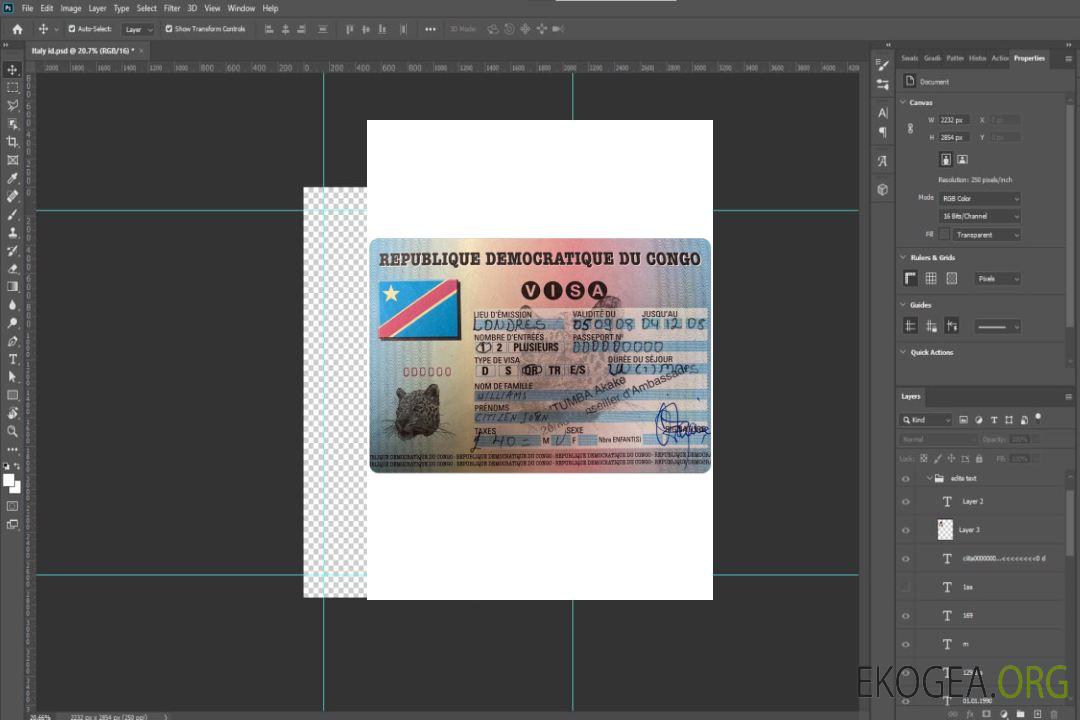Toggle the Auto-Select checkbox

[72, 29]
